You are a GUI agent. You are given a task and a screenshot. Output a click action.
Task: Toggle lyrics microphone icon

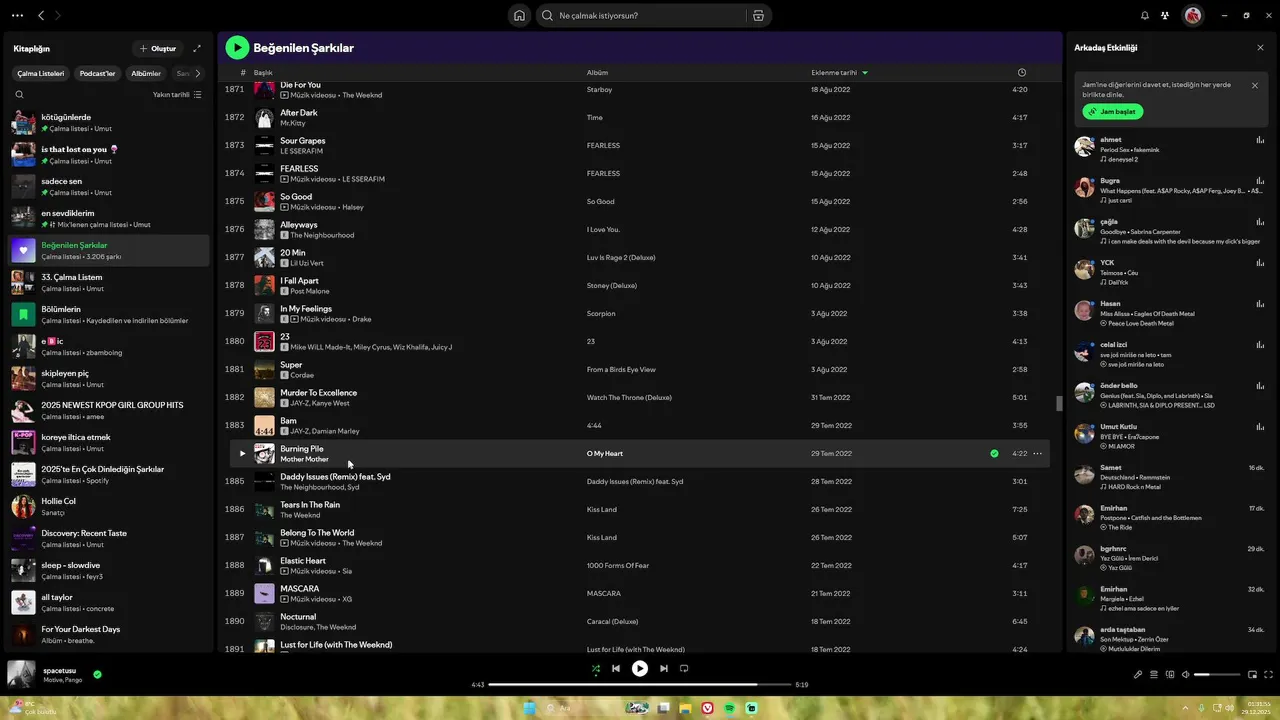1138,674
